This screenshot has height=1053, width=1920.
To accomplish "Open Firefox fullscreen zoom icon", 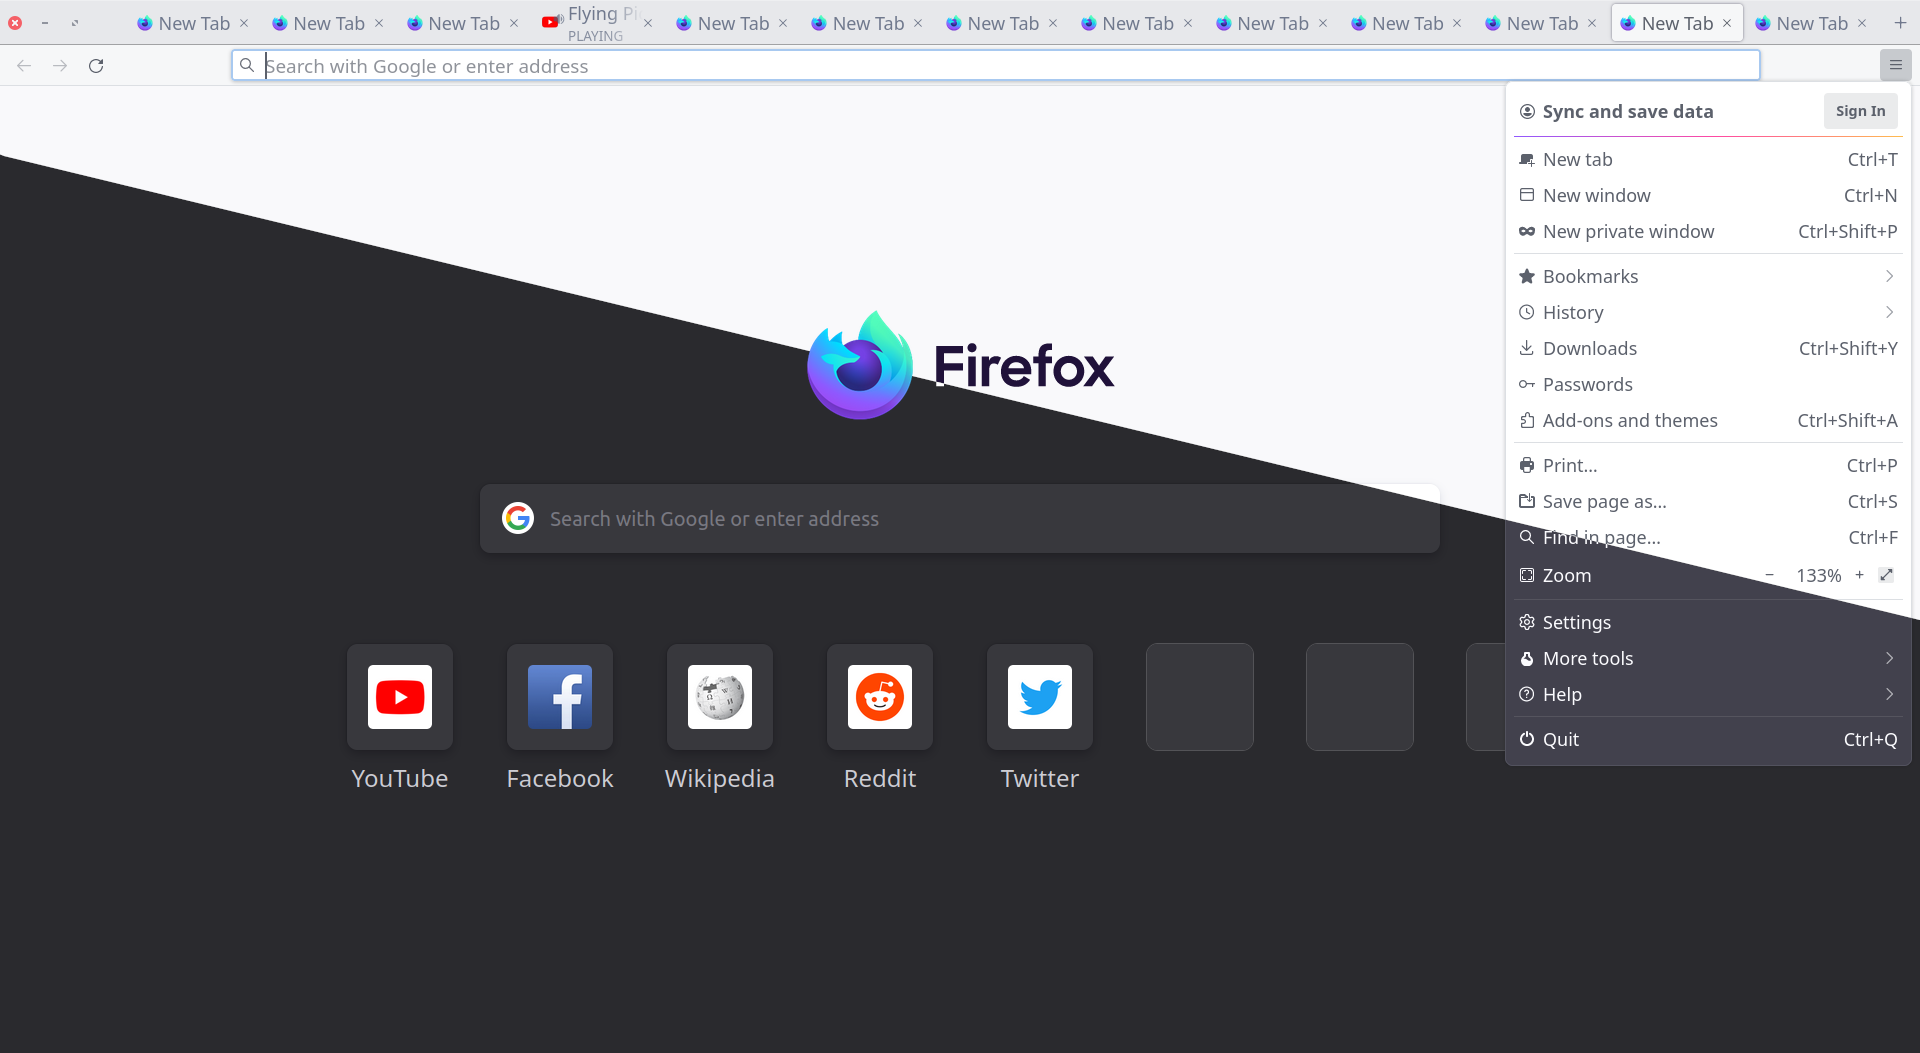I will click(x=1886, y=575).
